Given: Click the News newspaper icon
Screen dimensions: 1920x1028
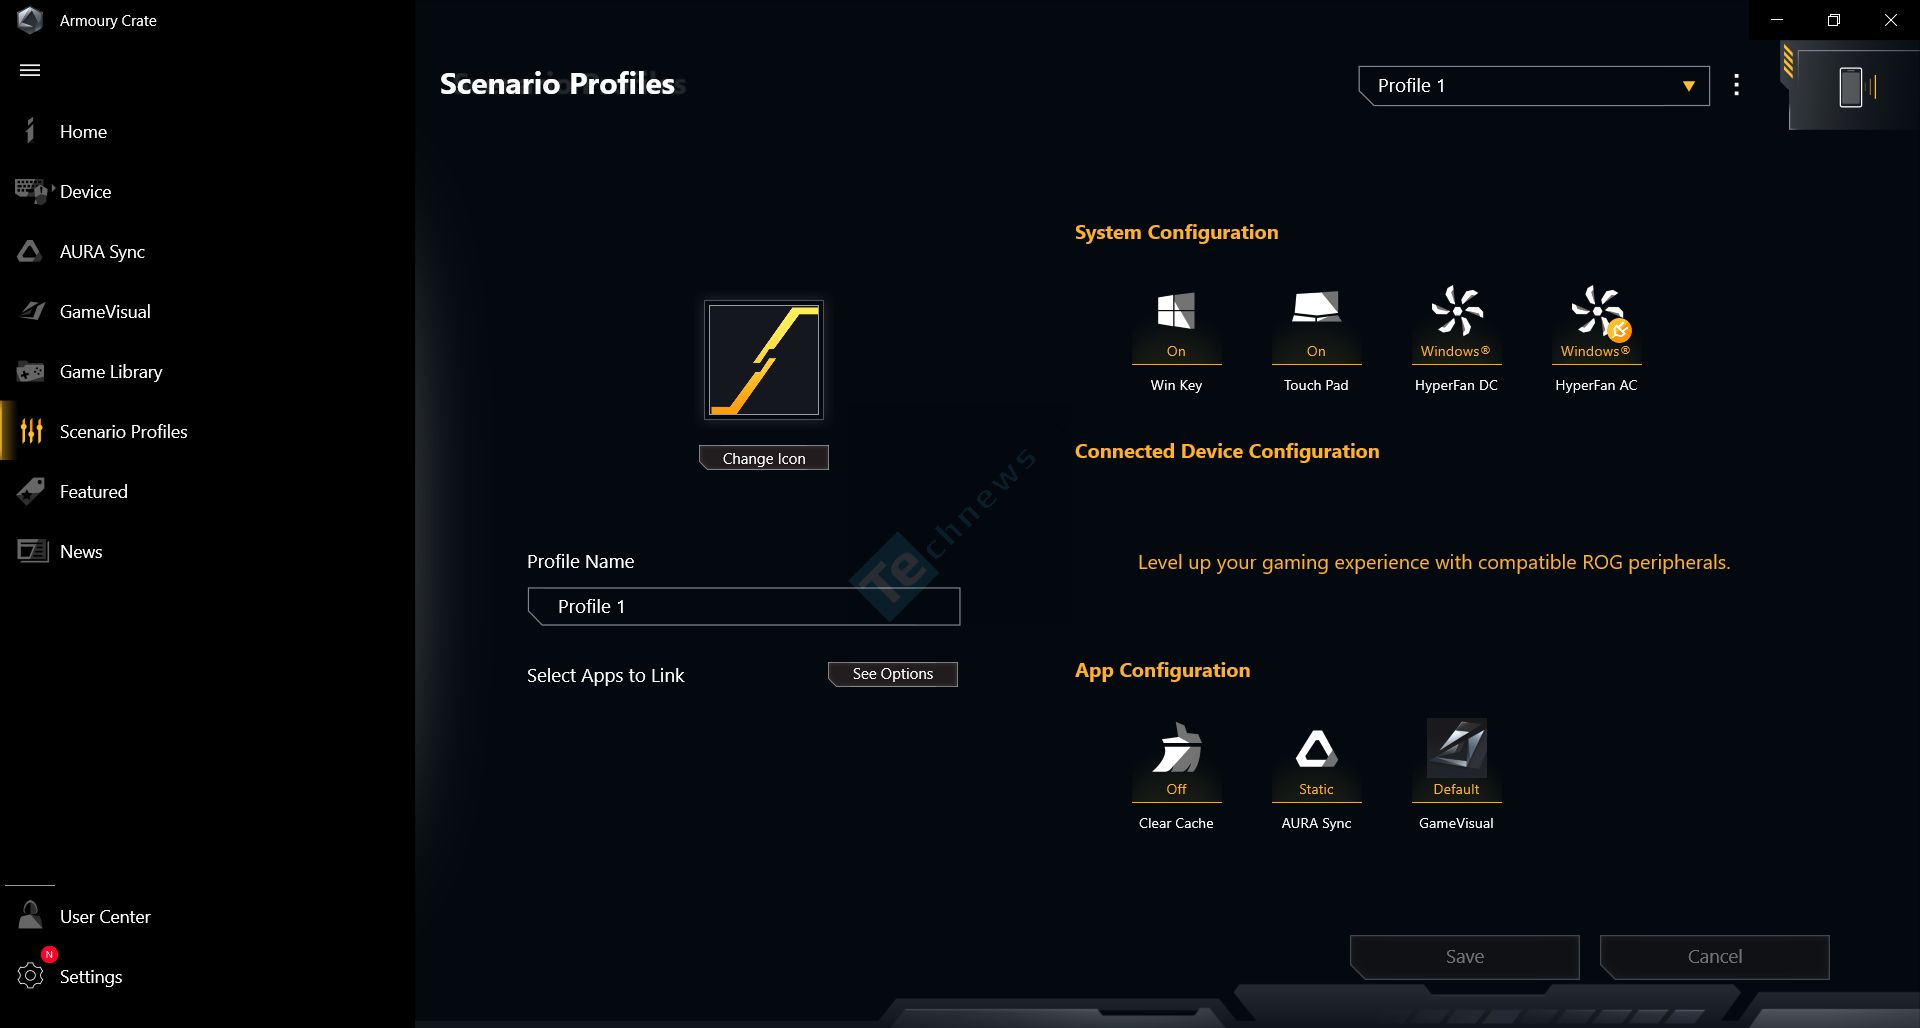Looking at the screenshot, I should pos(32,551).
